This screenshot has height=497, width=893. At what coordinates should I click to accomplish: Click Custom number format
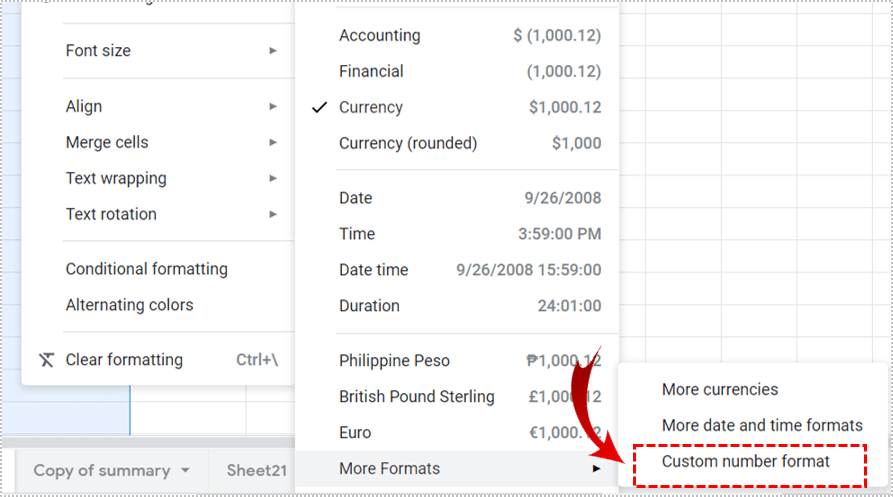[746, 461]
